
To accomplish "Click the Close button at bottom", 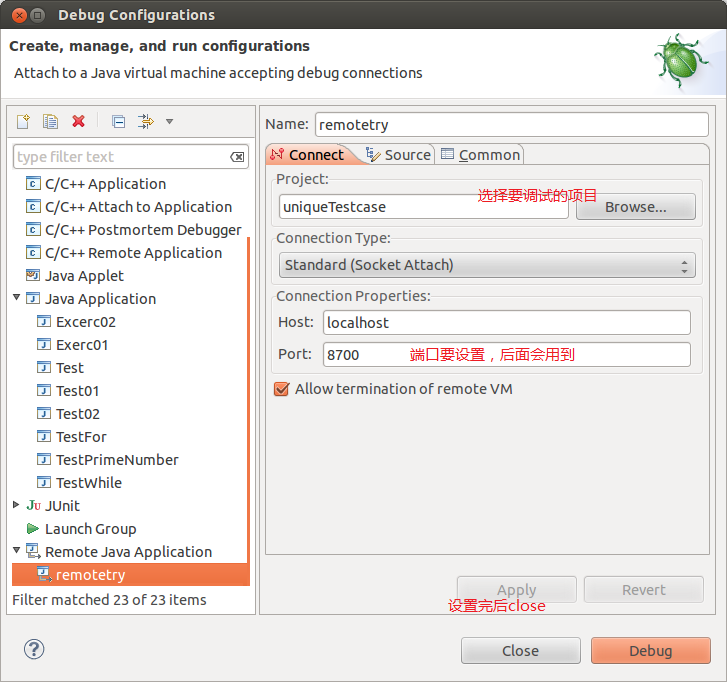I will pos(521,651).
